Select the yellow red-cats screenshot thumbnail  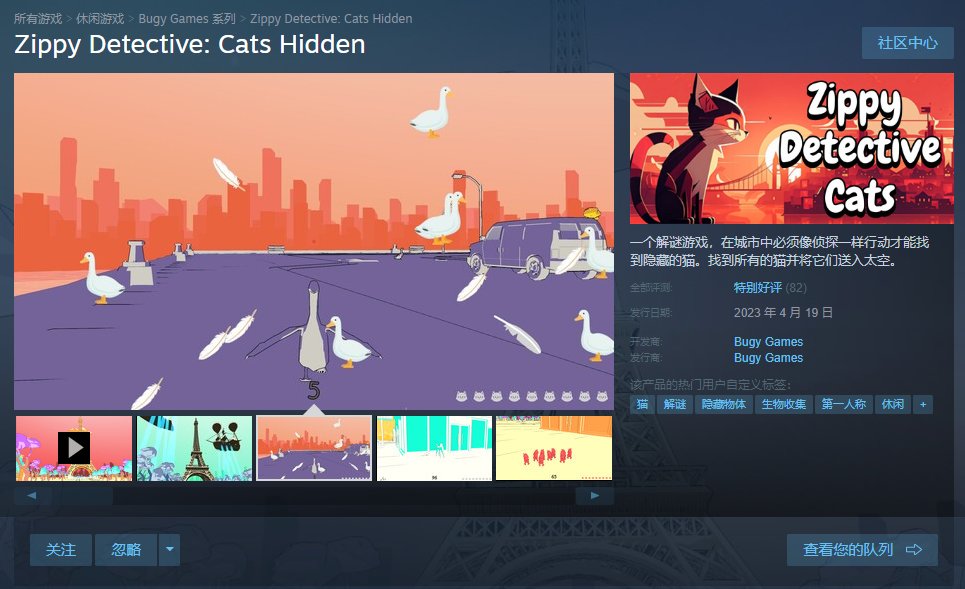click(x=554, y=448)
